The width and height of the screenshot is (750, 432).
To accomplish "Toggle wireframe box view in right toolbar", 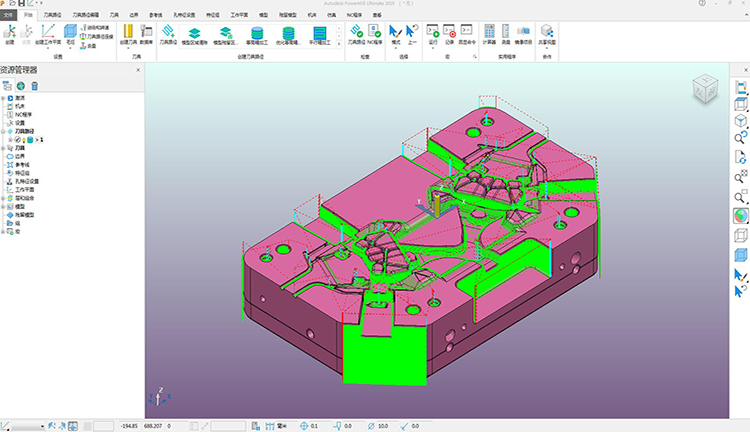I will pos(740,235).
